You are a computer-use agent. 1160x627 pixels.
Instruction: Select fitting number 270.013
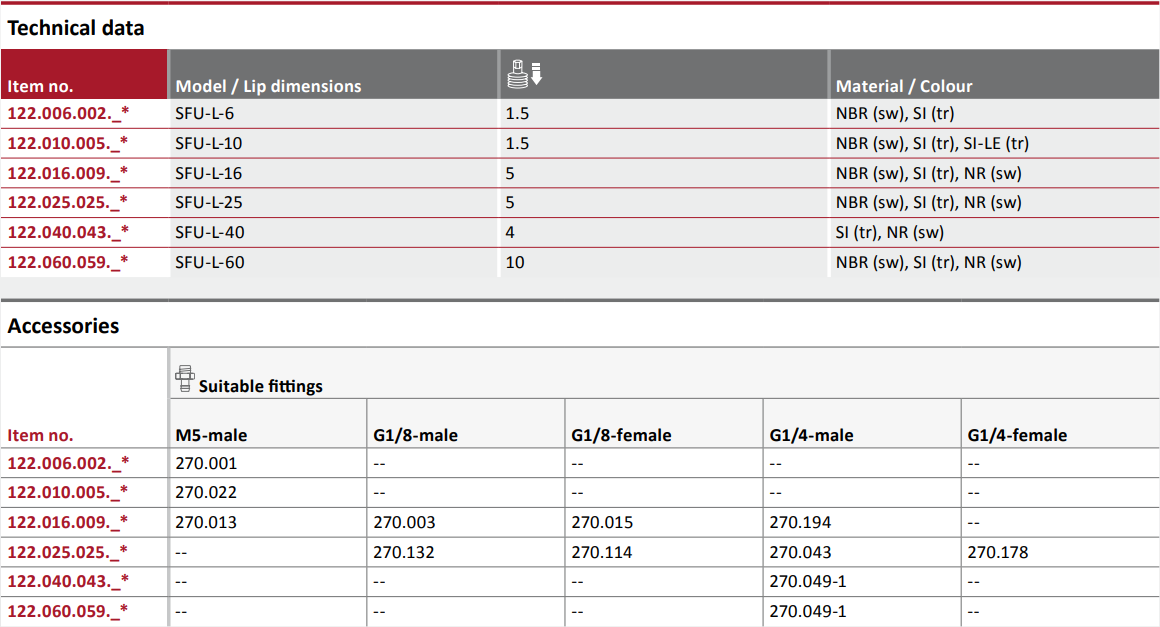pyautogui.click(x=206, y=522)
